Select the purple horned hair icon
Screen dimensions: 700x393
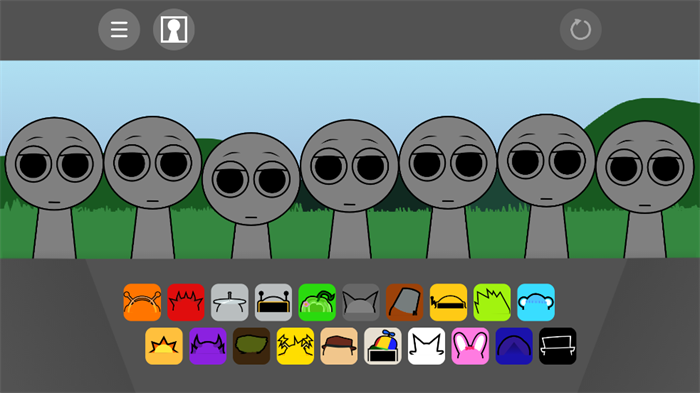(x=208, y=346)
